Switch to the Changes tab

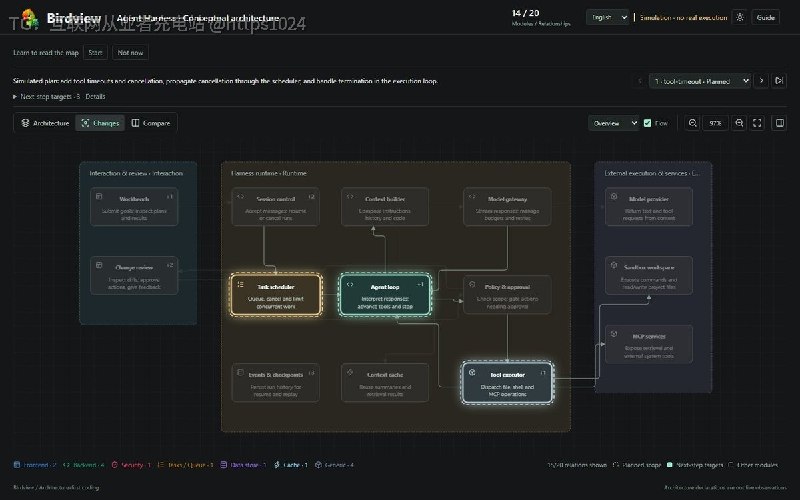pyautogui.click(x=100, y=123)
